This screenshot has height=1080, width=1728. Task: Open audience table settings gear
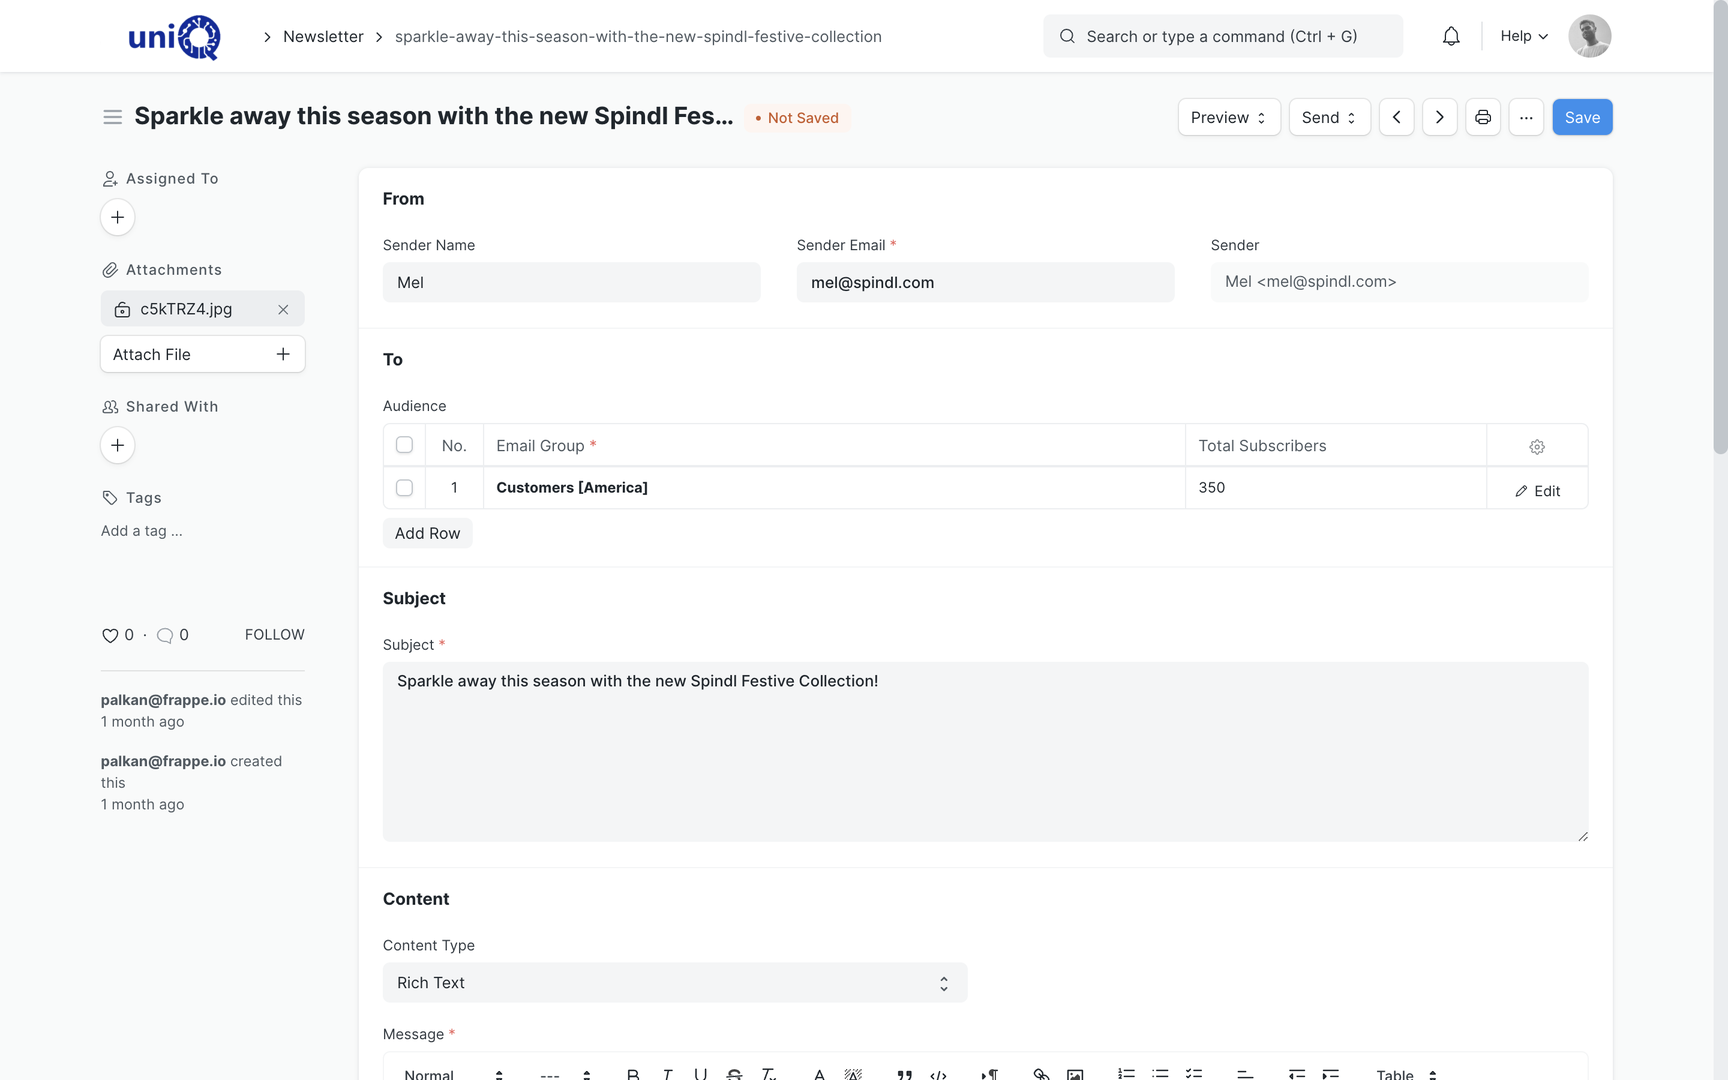coord(1537,446)
